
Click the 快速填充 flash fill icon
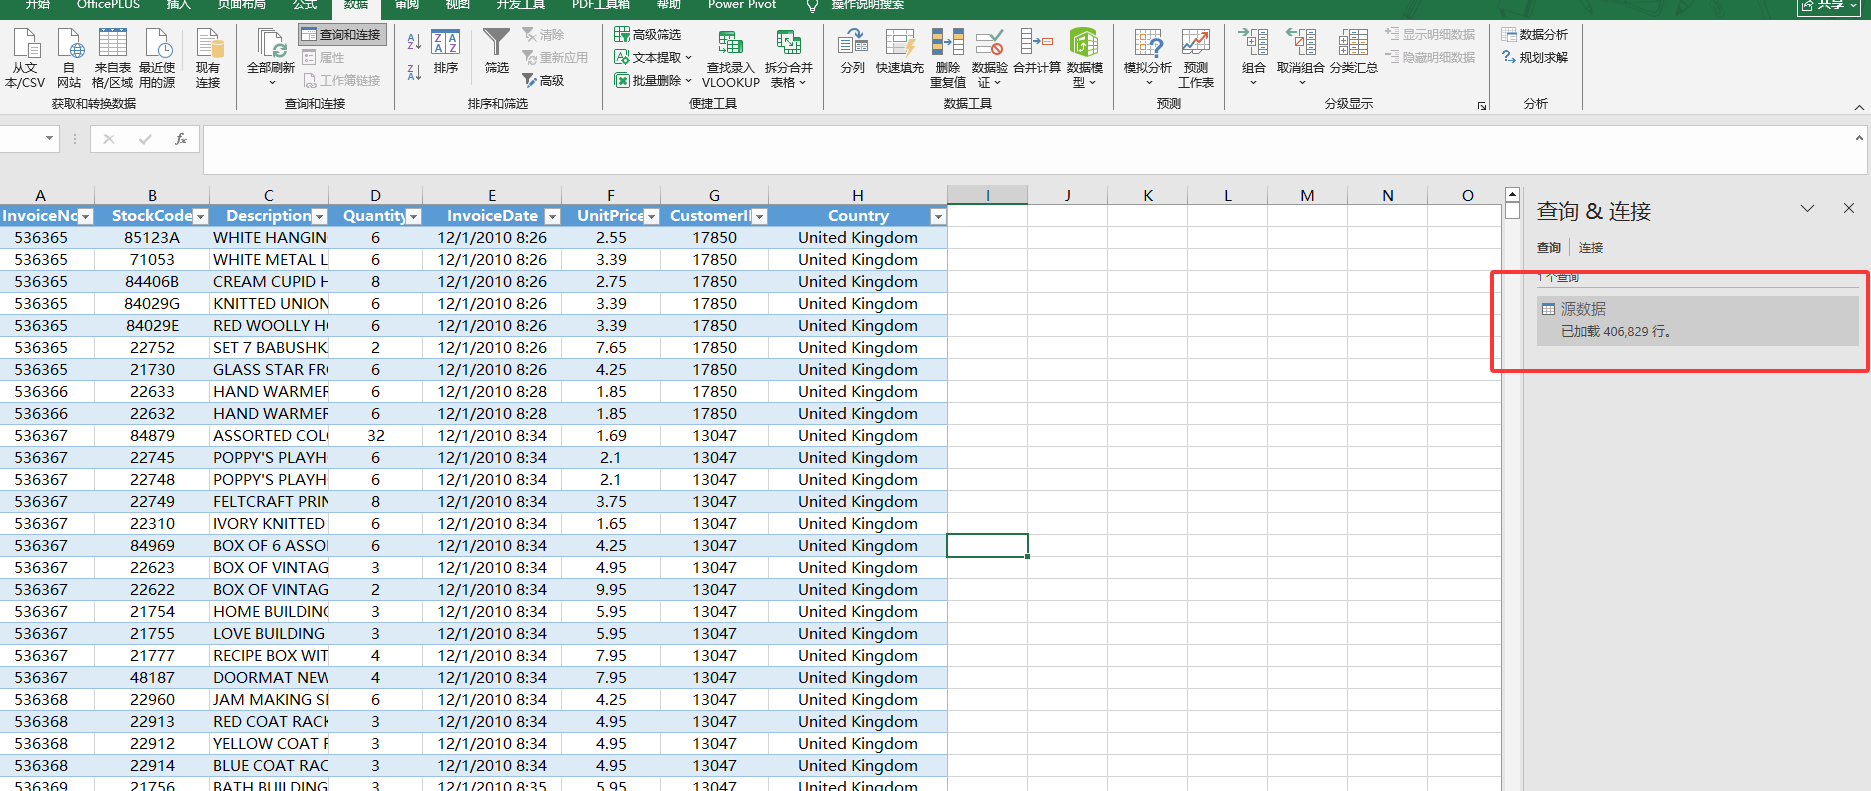point(900,52)
